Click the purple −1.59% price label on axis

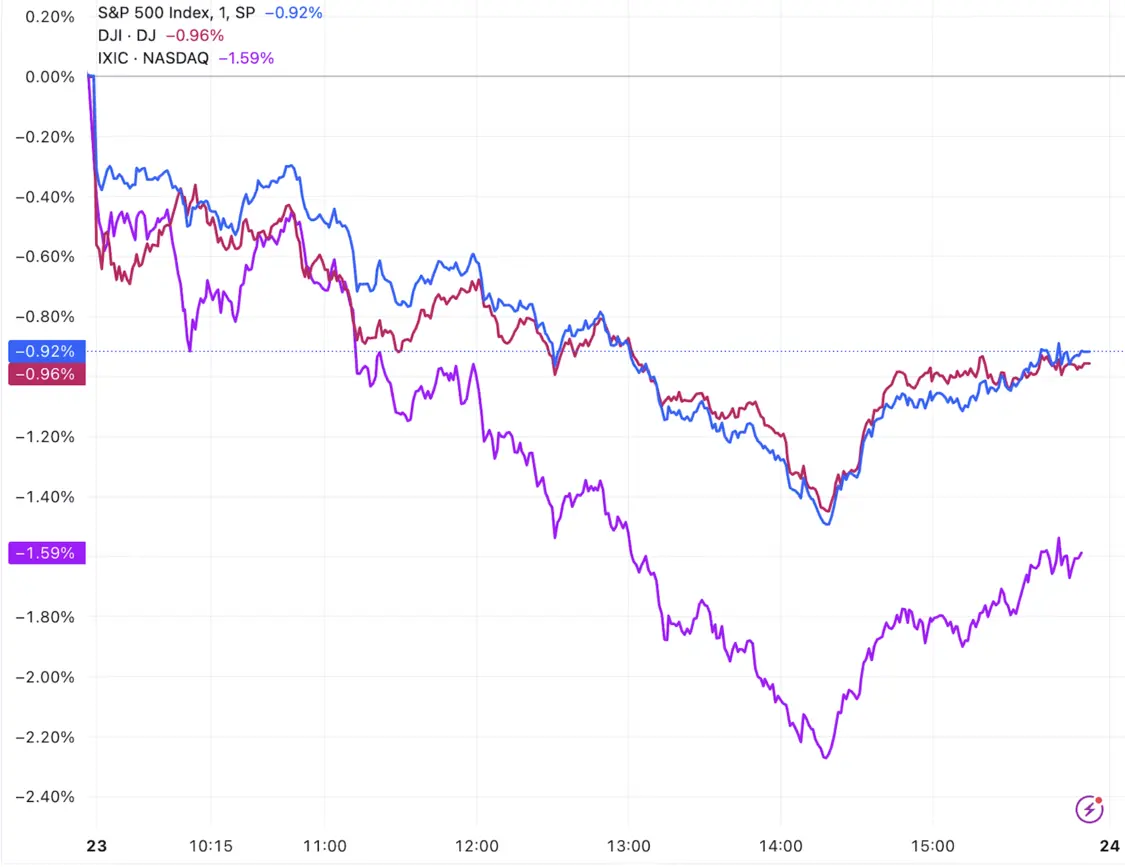click(x=47, y=553)
